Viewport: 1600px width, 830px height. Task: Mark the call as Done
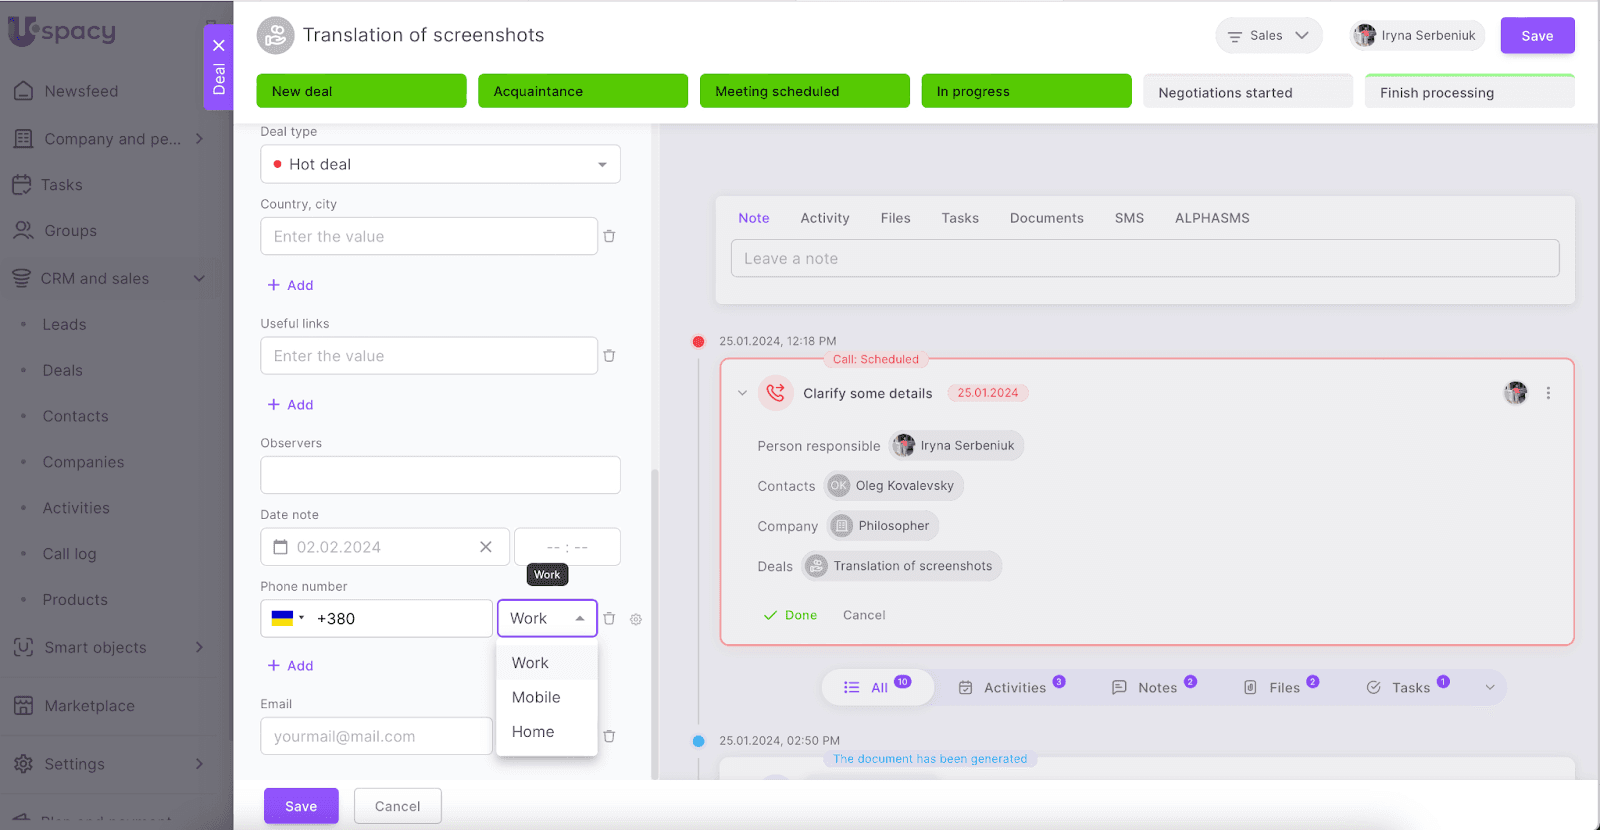point(791,615)
